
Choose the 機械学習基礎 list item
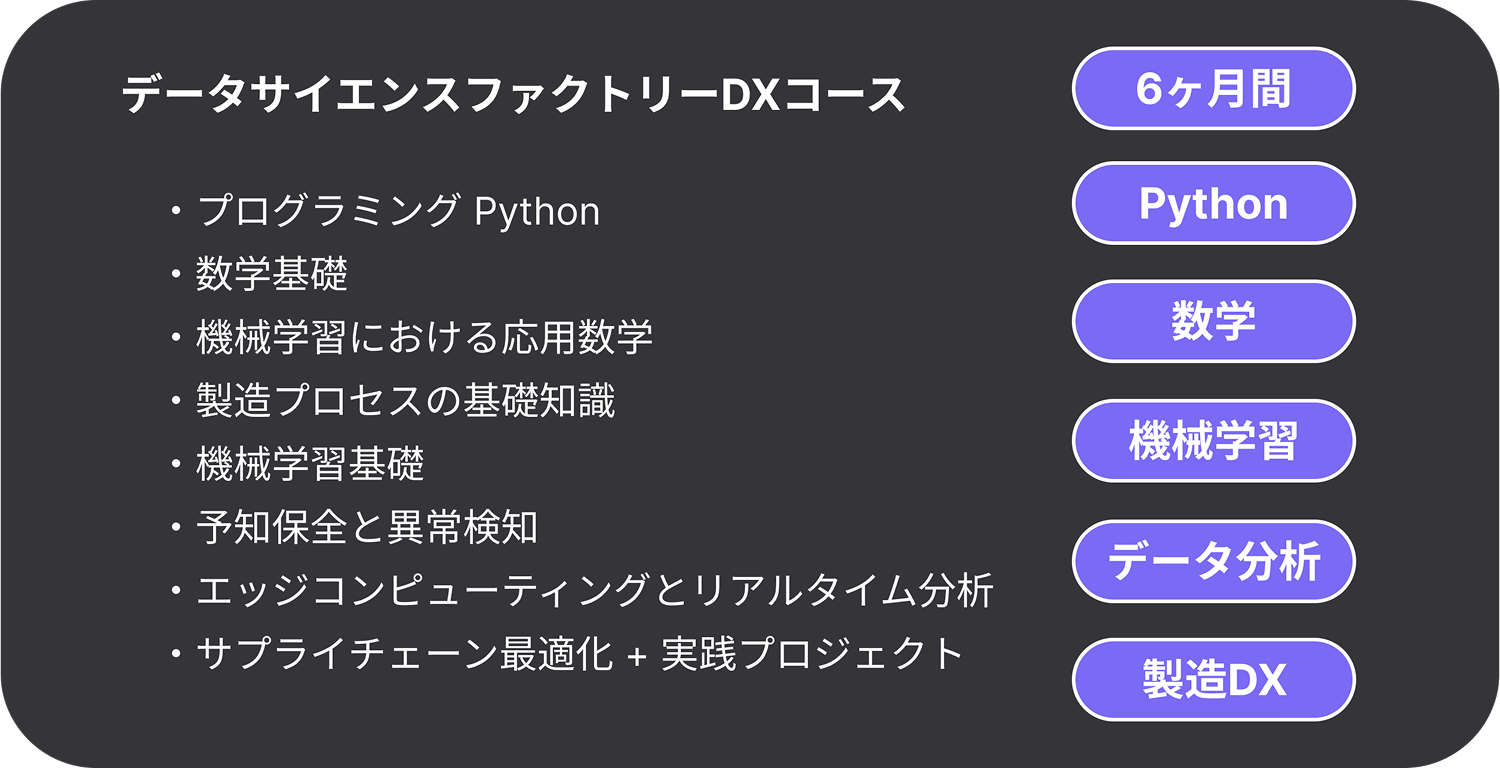click(311, 464)
